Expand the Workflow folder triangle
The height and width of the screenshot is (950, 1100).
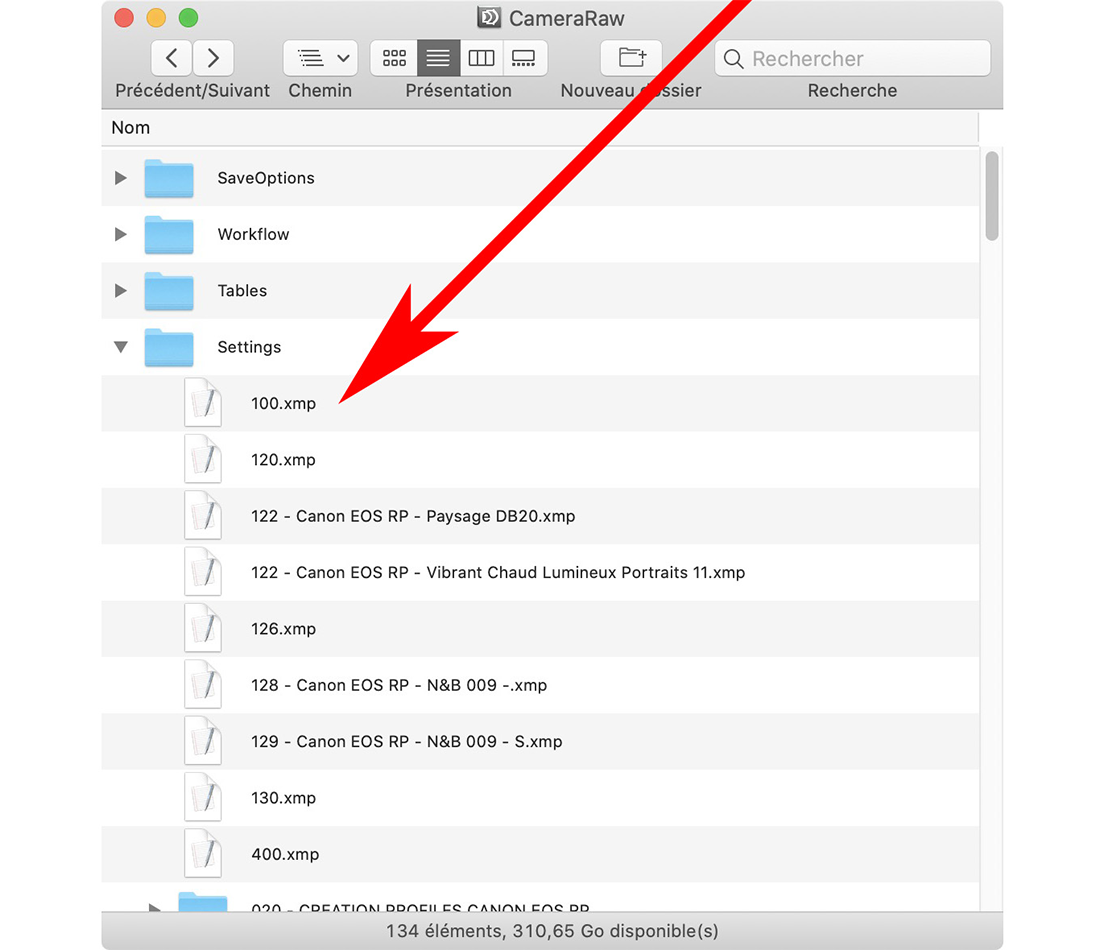[121, 234]
